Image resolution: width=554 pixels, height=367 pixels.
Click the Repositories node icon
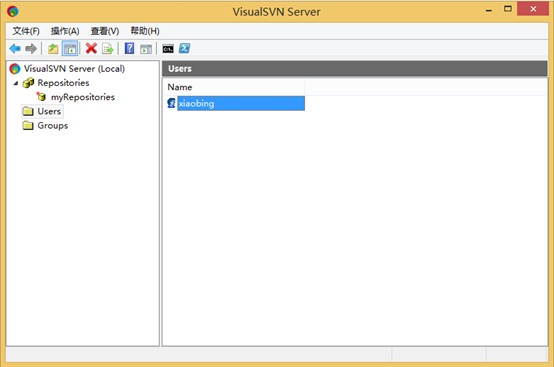pyautogui.click(x=28, y=83)
